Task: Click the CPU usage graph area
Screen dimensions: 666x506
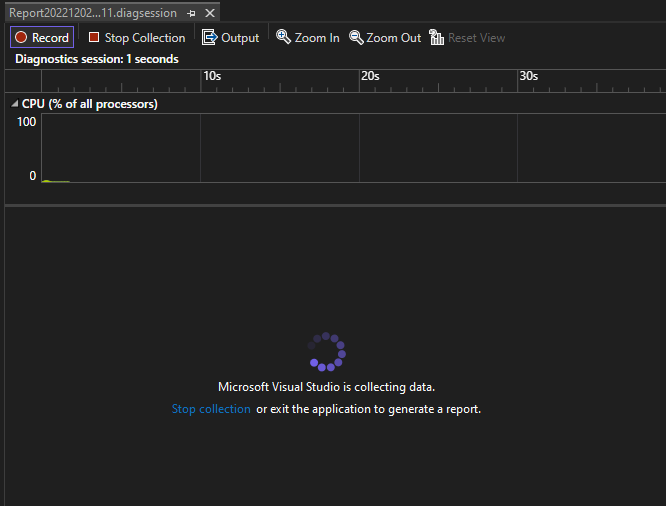Action: tap(353, 148)
